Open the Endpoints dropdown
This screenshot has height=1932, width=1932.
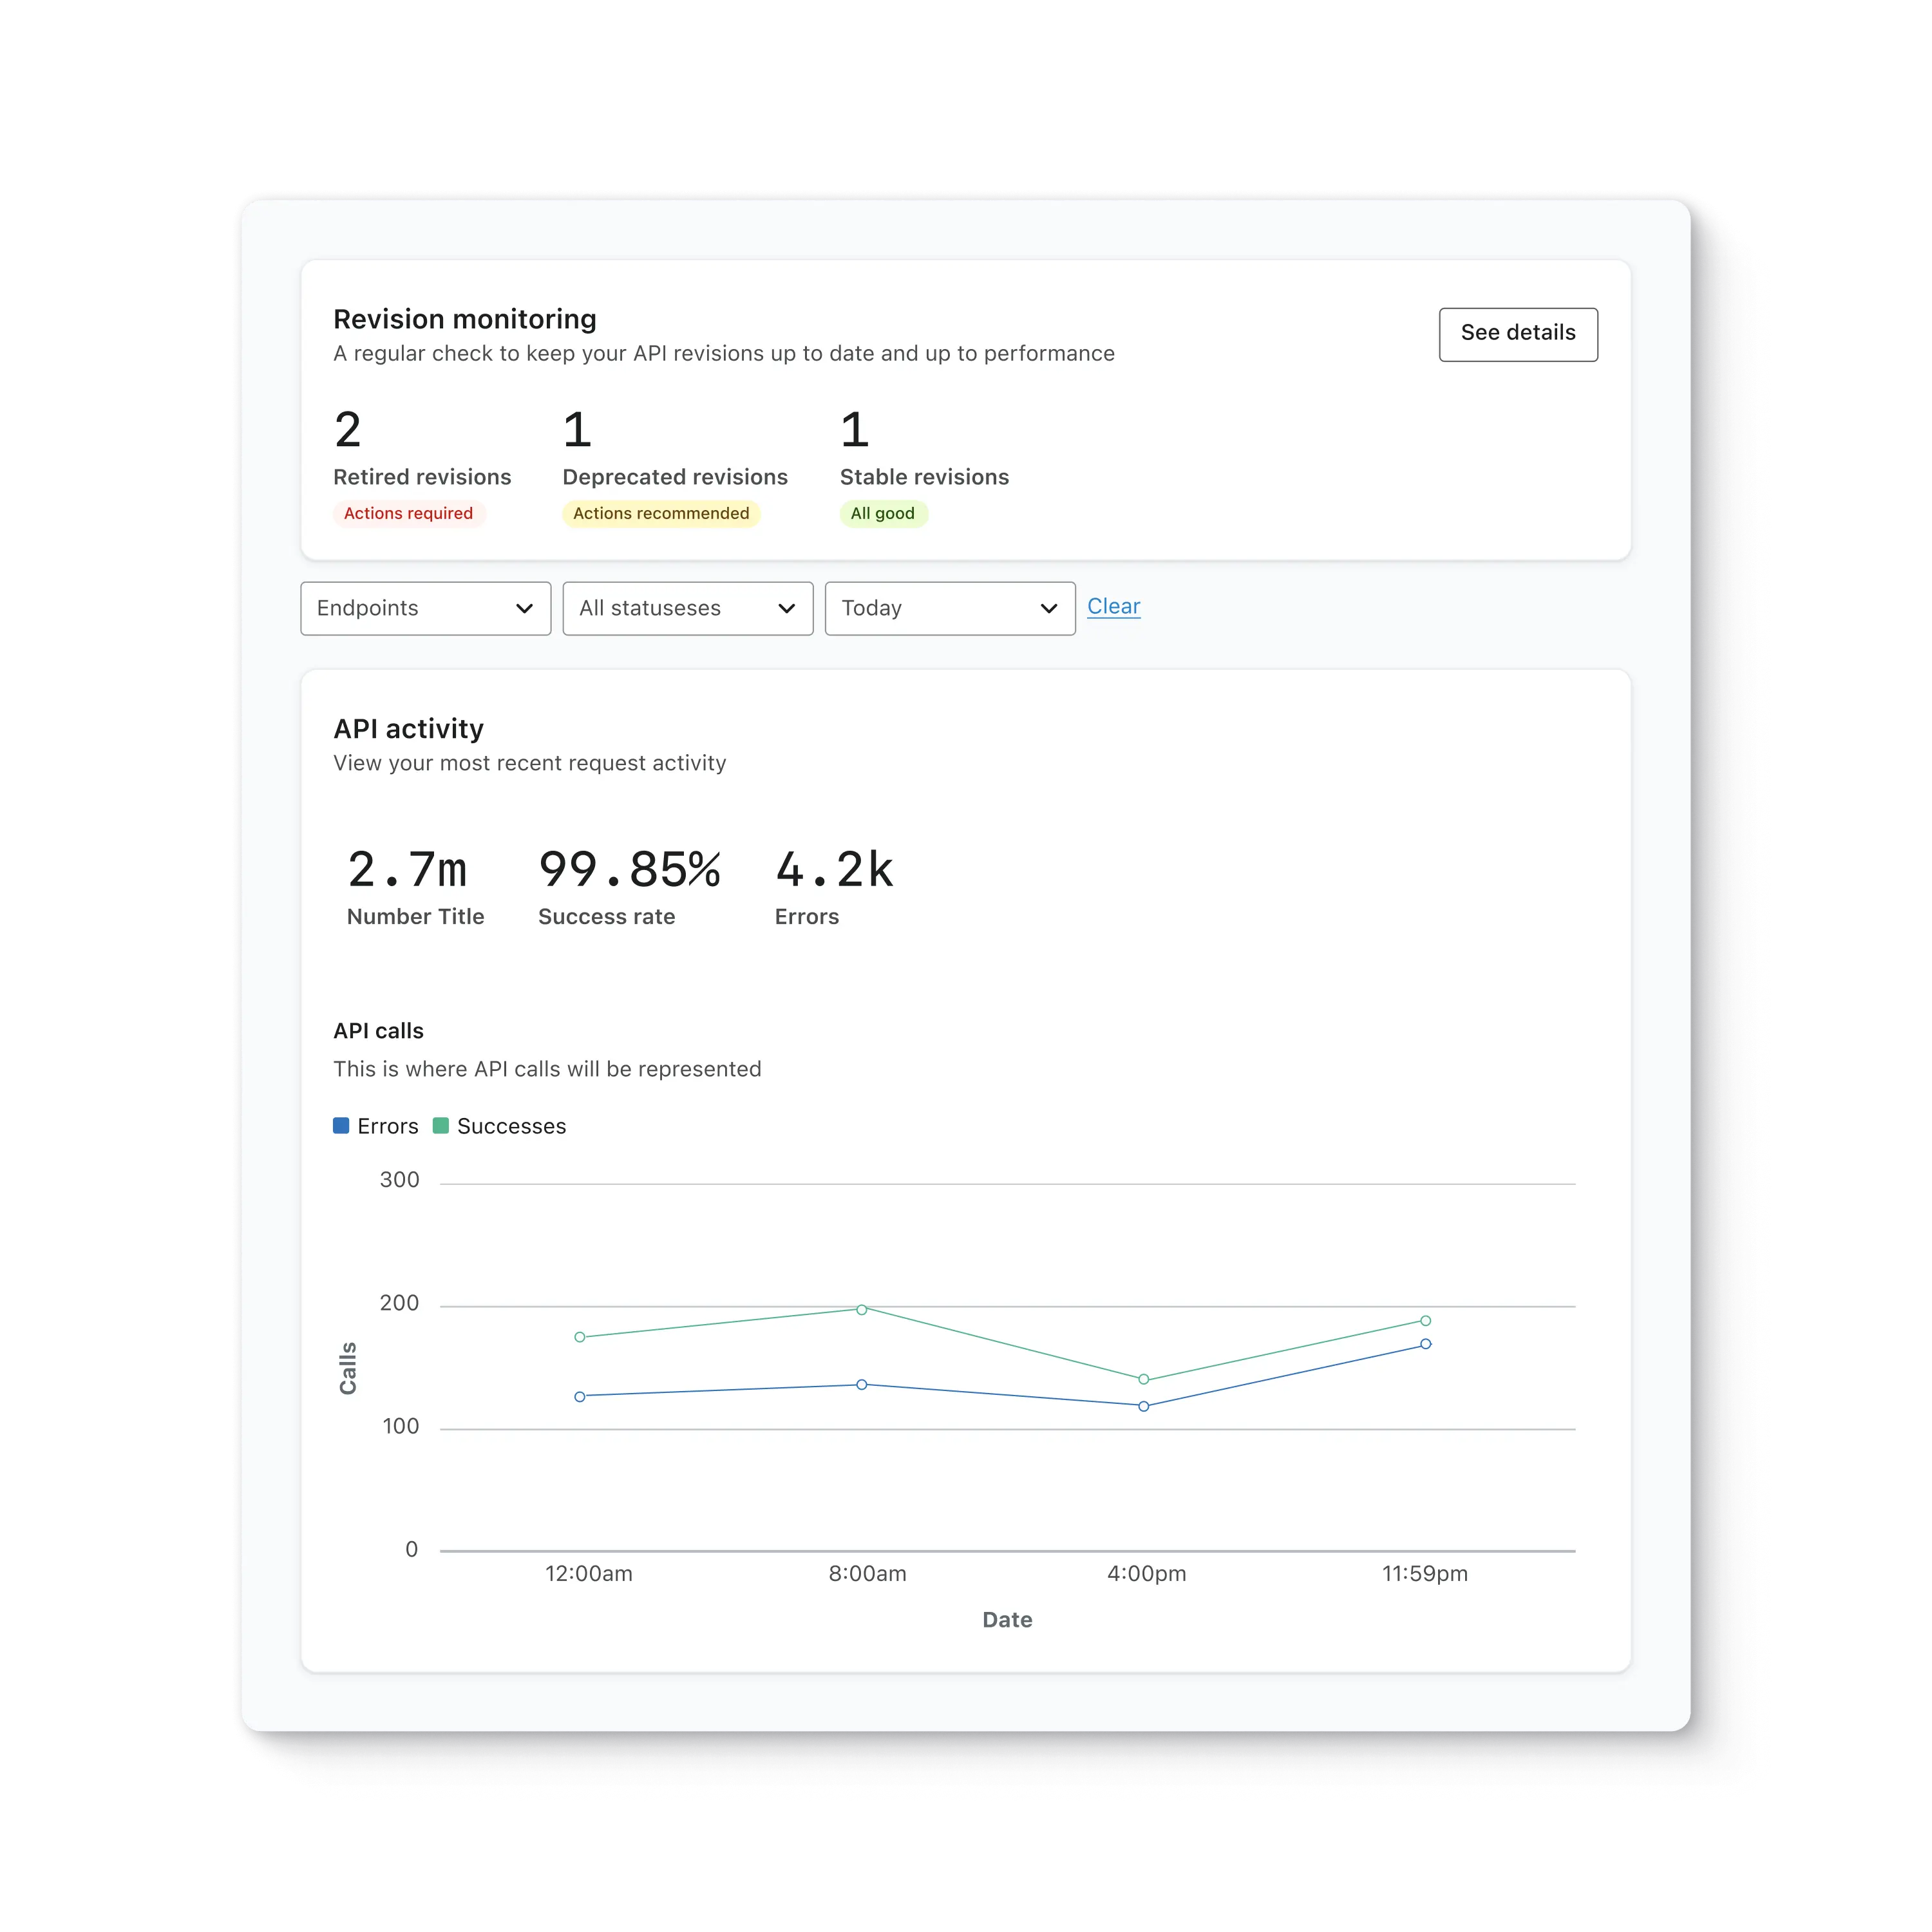pyautogui.click(x=425, y=608)
